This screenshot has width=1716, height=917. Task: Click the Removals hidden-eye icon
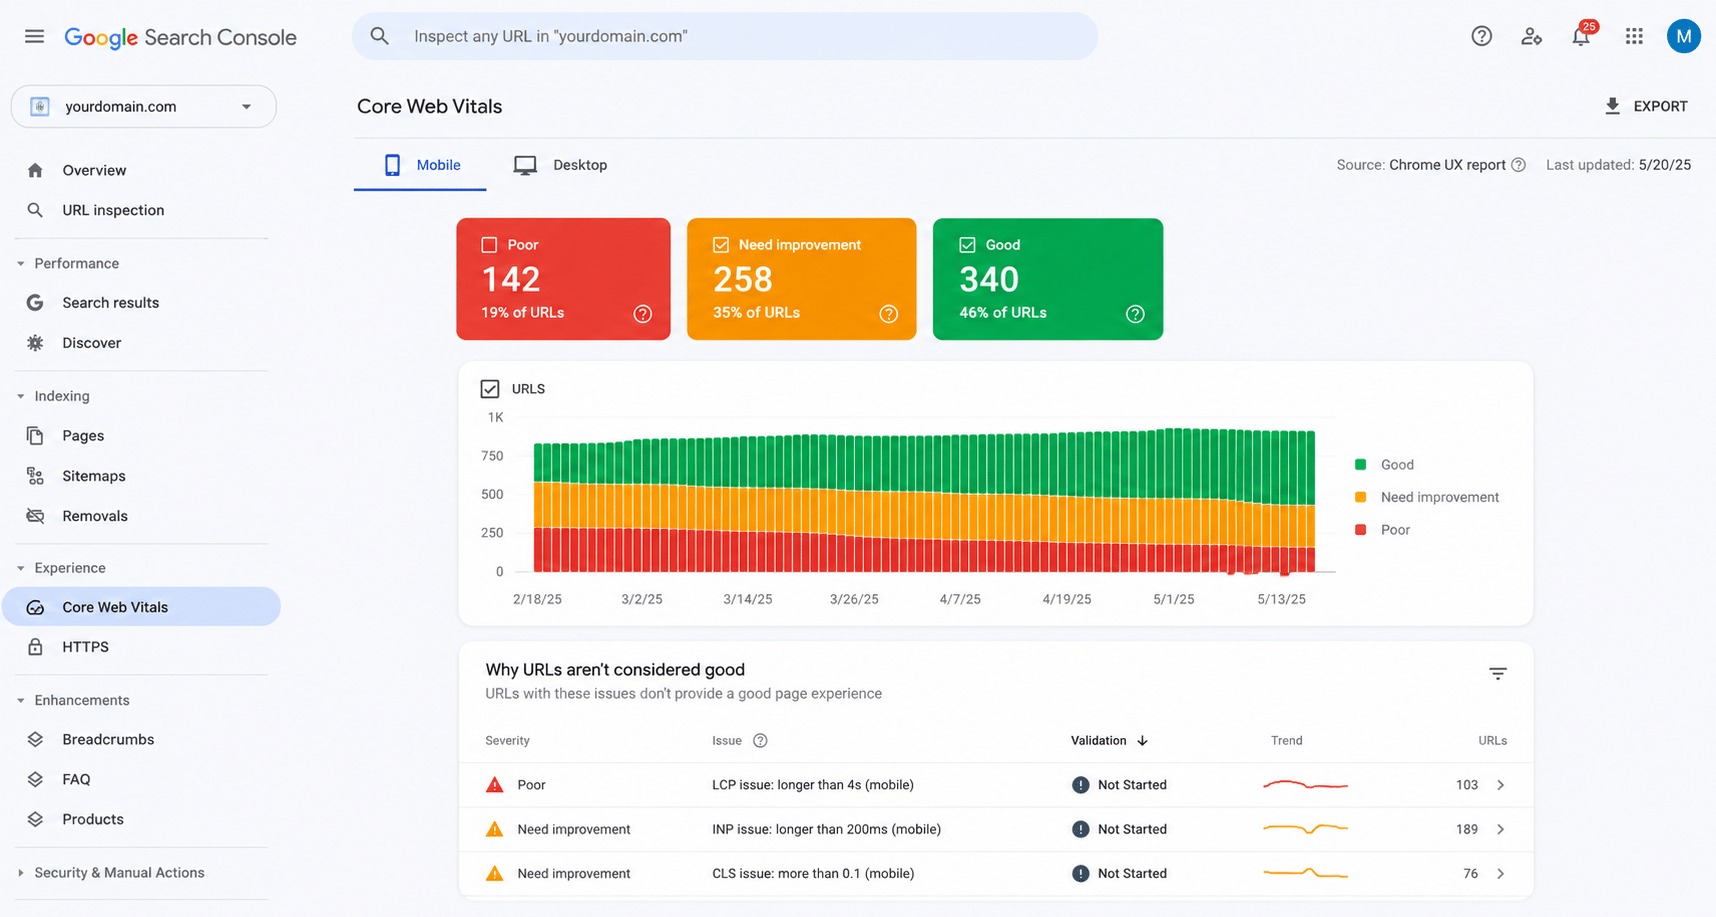click(35, 516)
